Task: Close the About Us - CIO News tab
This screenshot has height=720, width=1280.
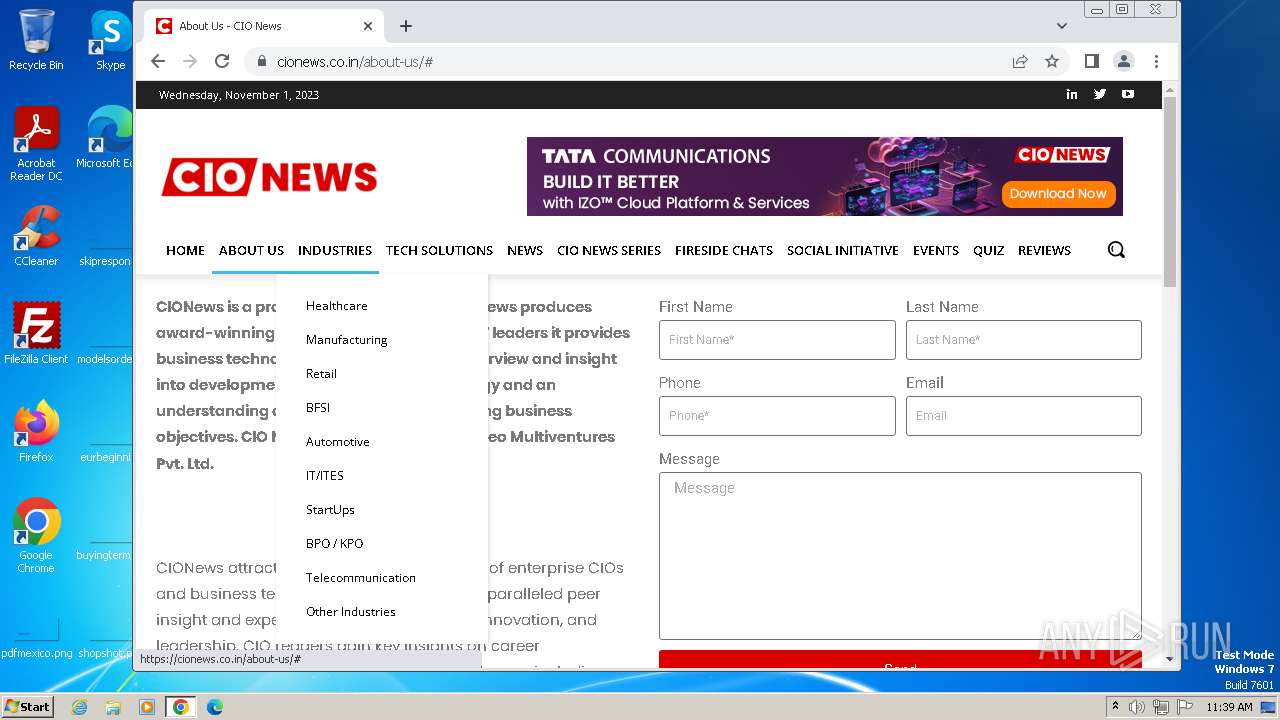Action: [x=368, y=26]
